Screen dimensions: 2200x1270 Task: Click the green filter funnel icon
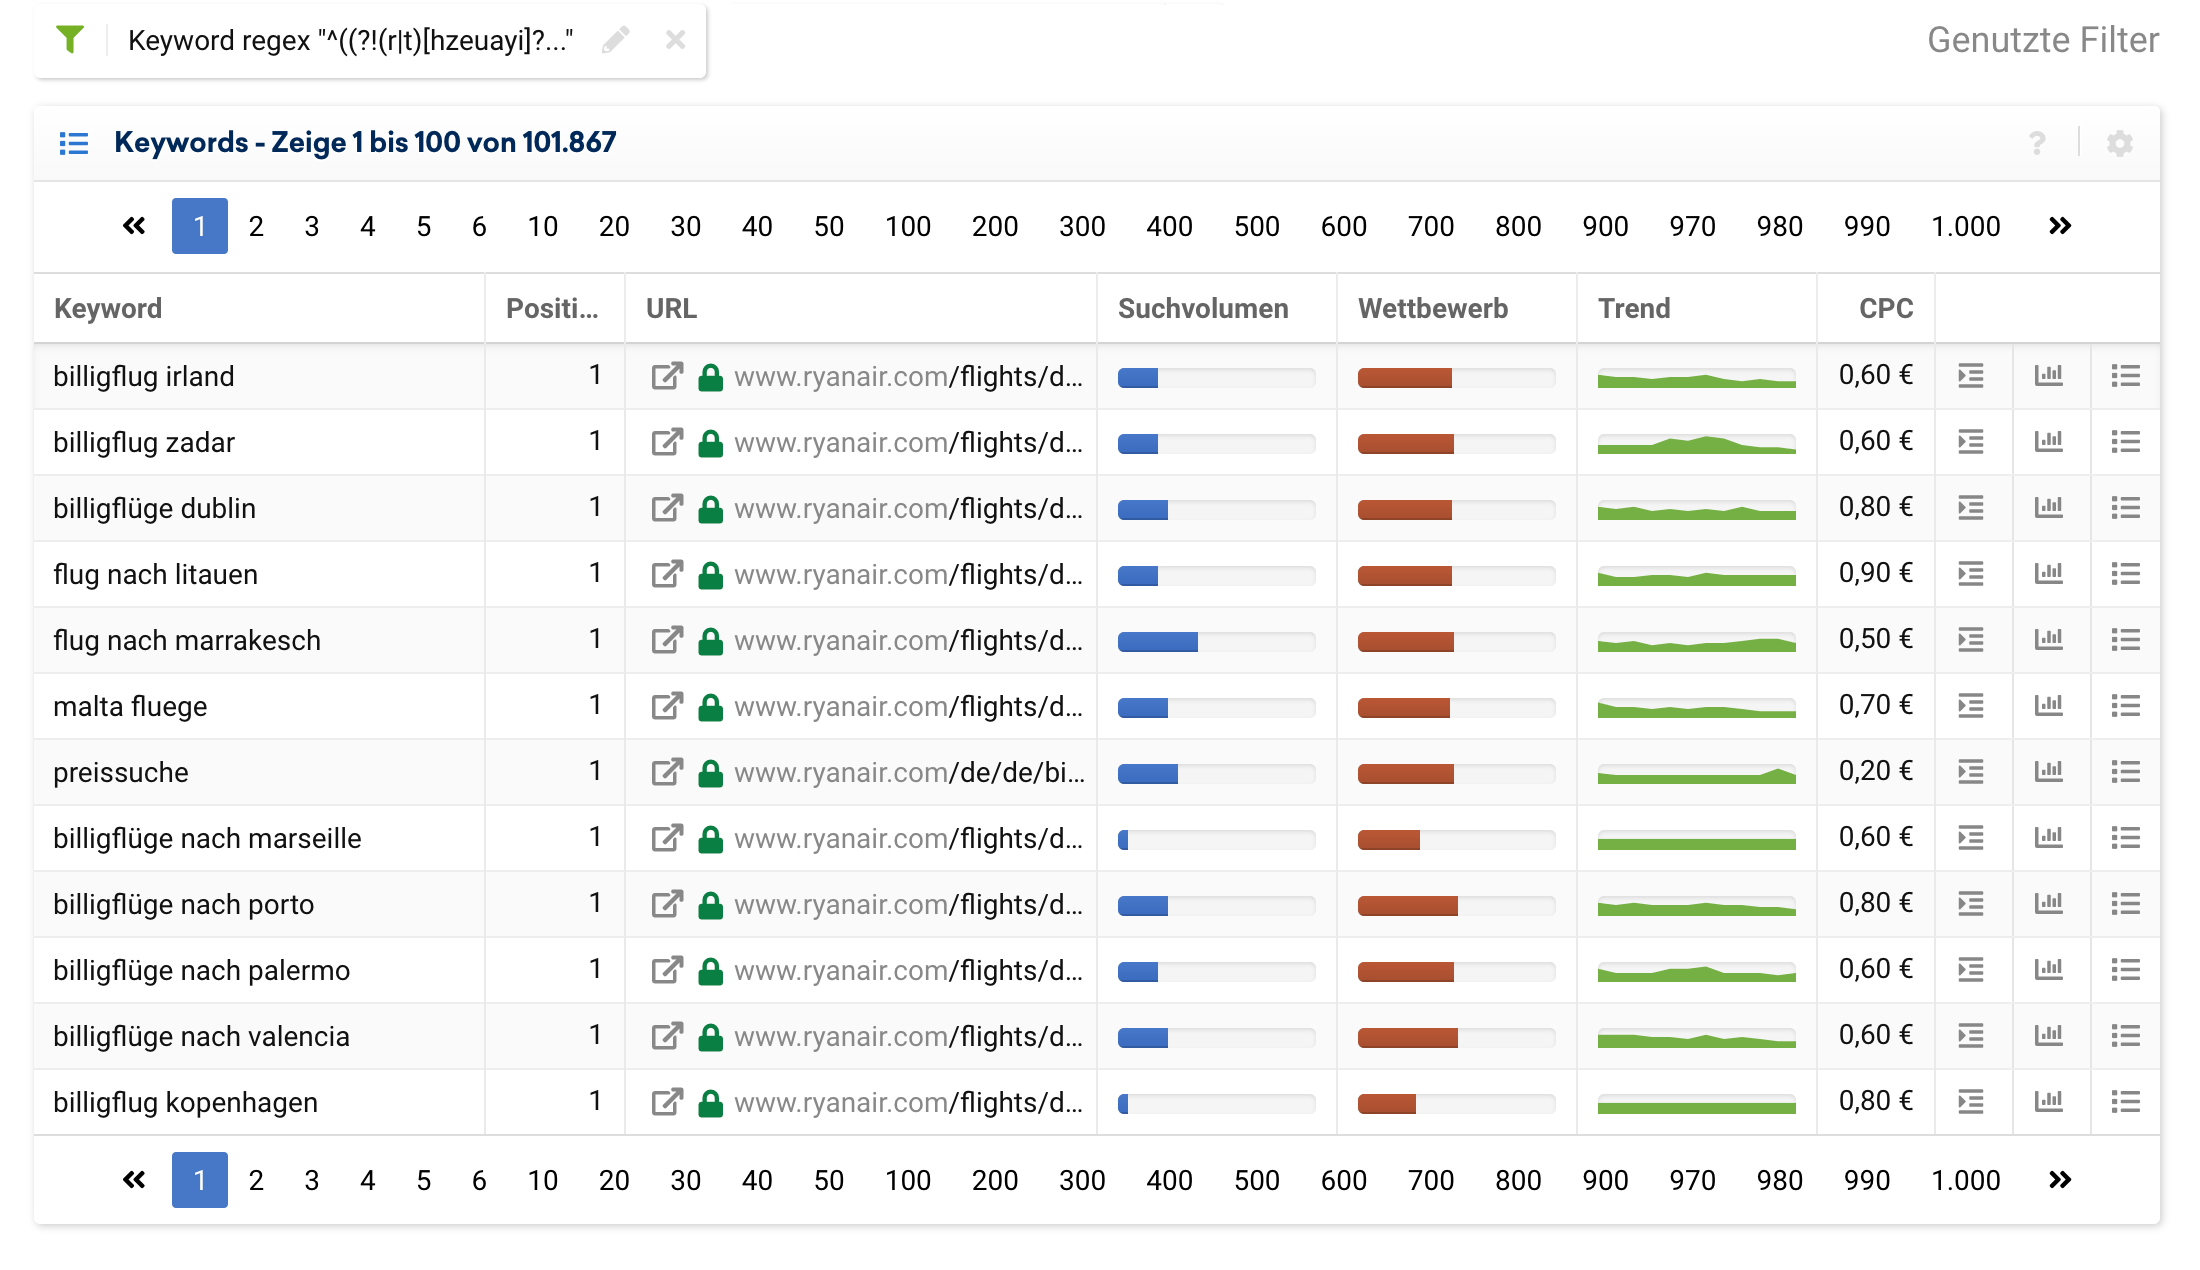[70, 40]
